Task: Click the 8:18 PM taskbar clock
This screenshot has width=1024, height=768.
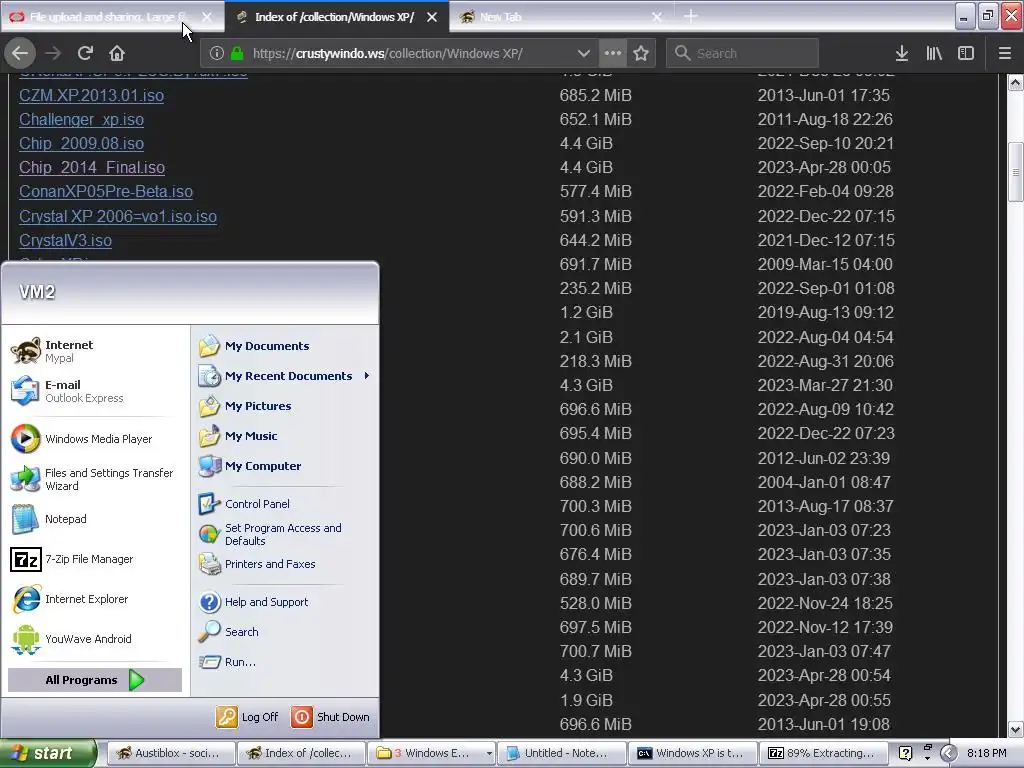Action: point(987,753)
